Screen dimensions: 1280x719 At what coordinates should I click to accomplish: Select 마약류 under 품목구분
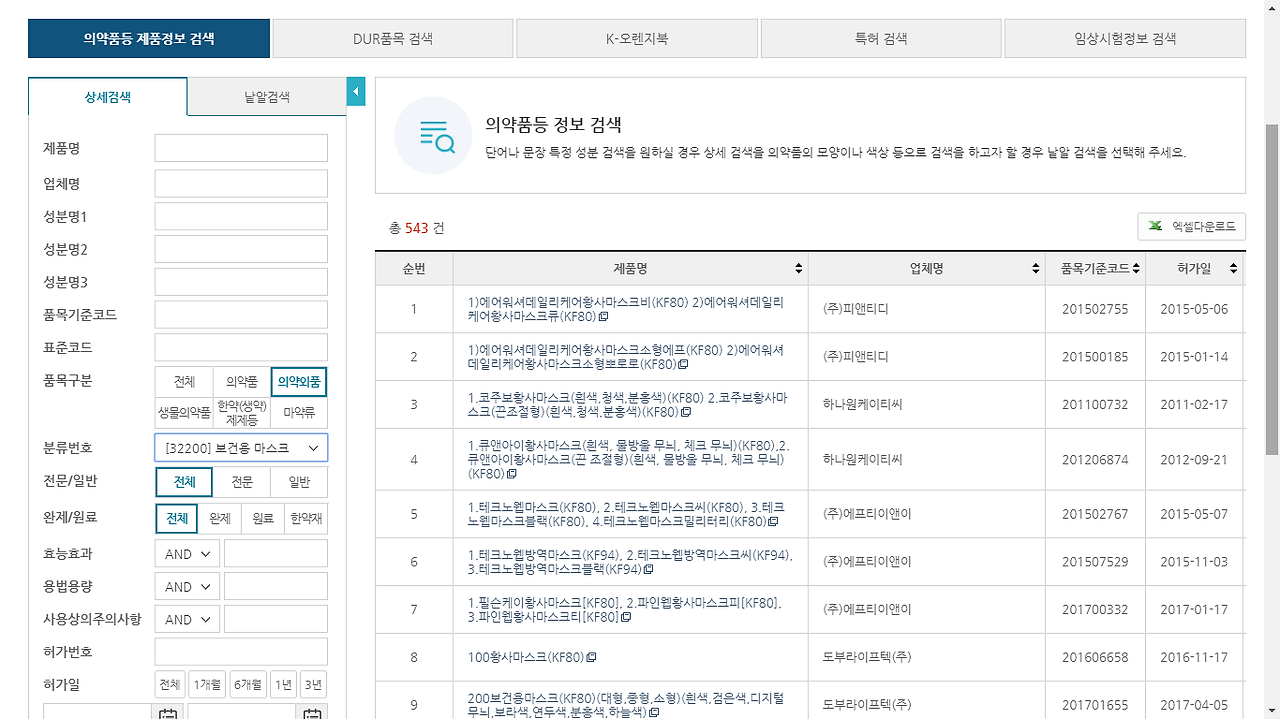click(299, 412)
